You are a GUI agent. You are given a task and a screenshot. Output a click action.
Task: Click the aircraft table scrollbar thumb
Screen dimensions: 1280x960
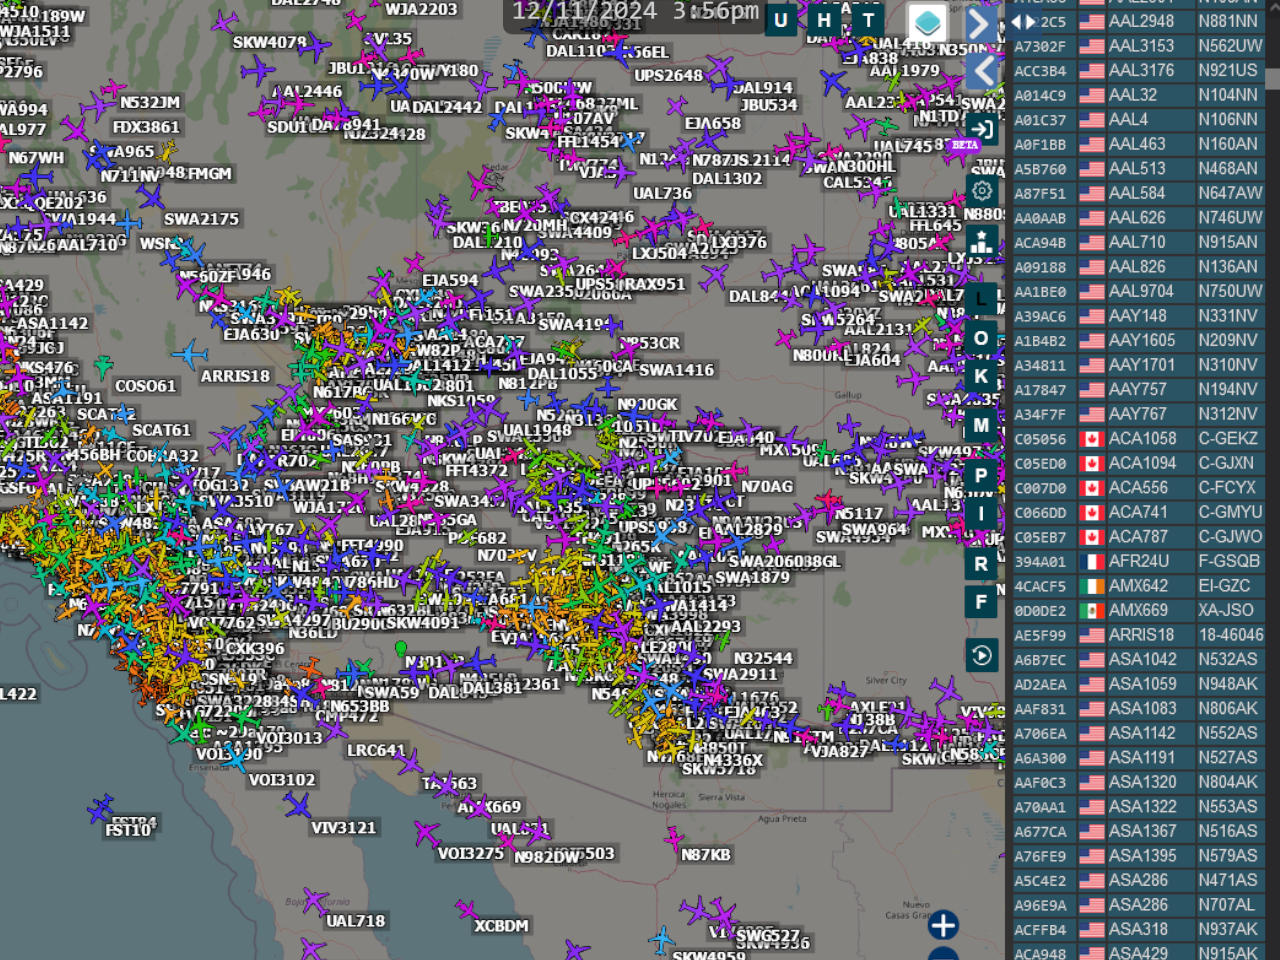coord(1273,80)
